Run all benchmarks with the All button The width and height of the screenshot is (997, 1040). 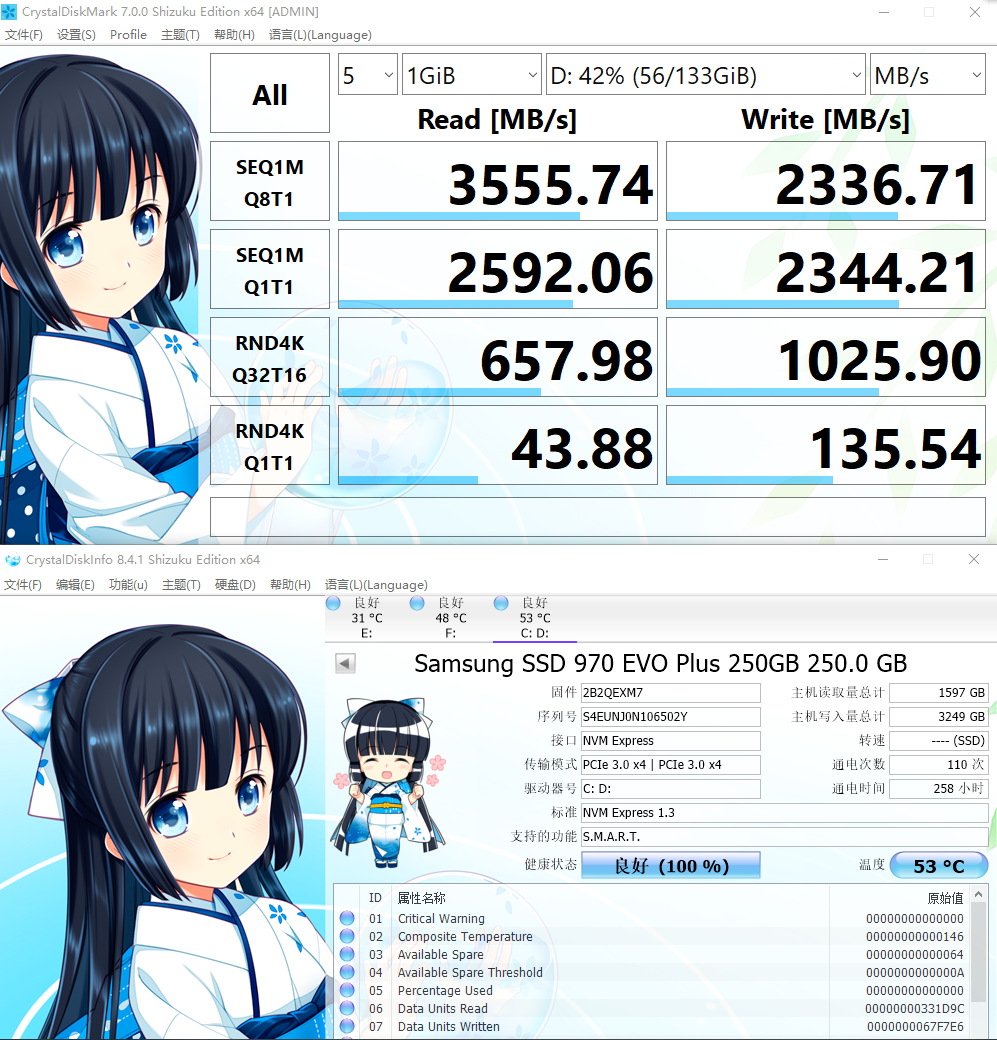(270, 94)
